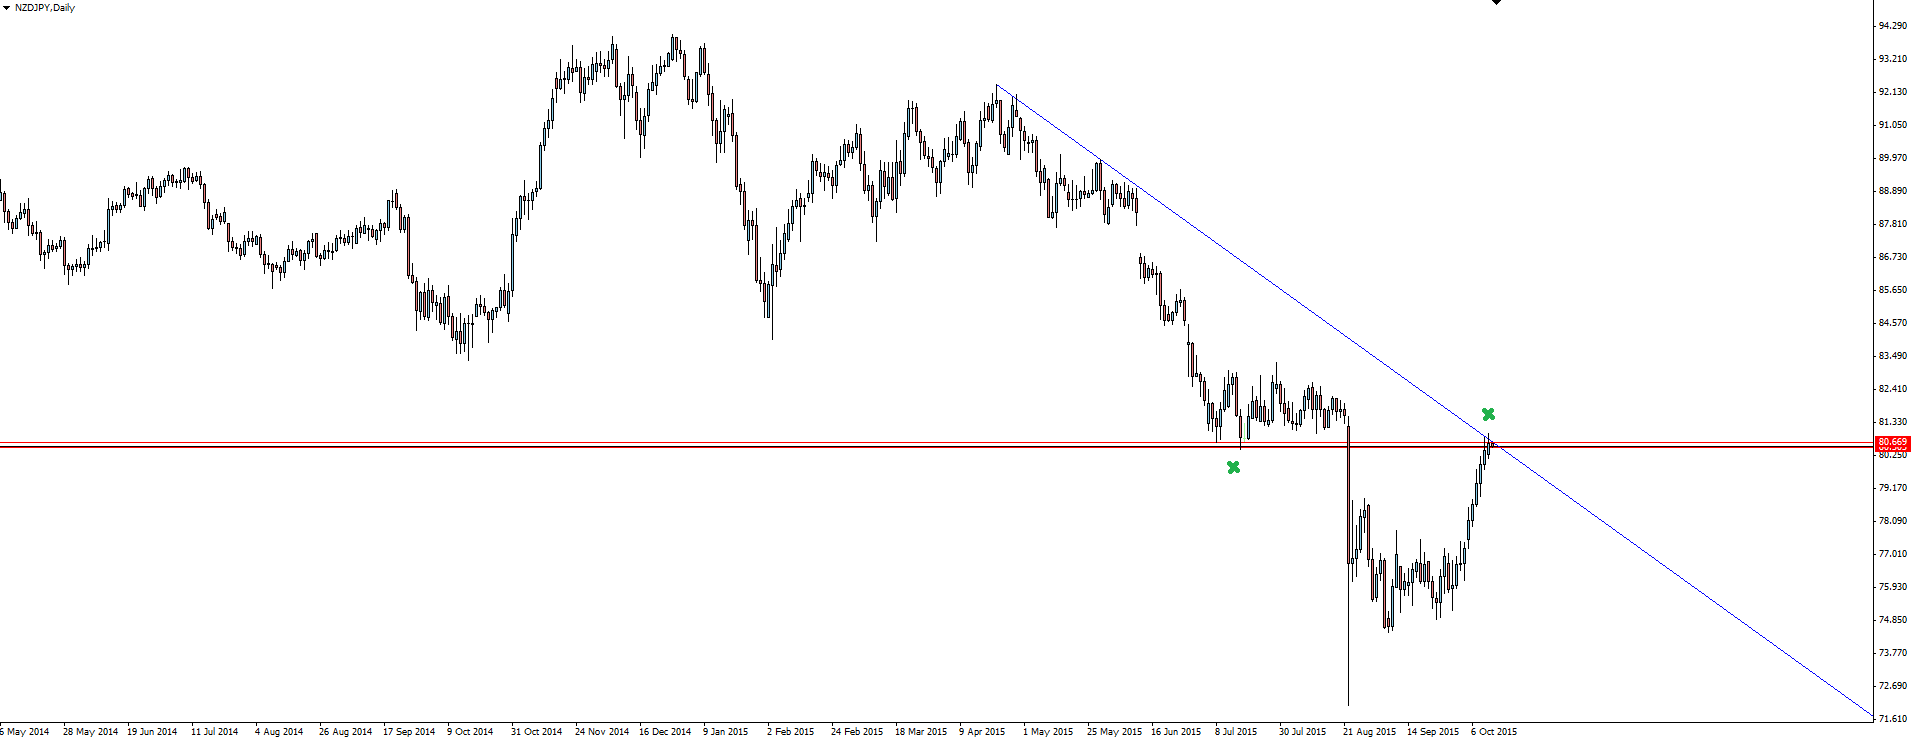
Task: Click the 88.890 price scale label
Action: tap(1892, 191)
